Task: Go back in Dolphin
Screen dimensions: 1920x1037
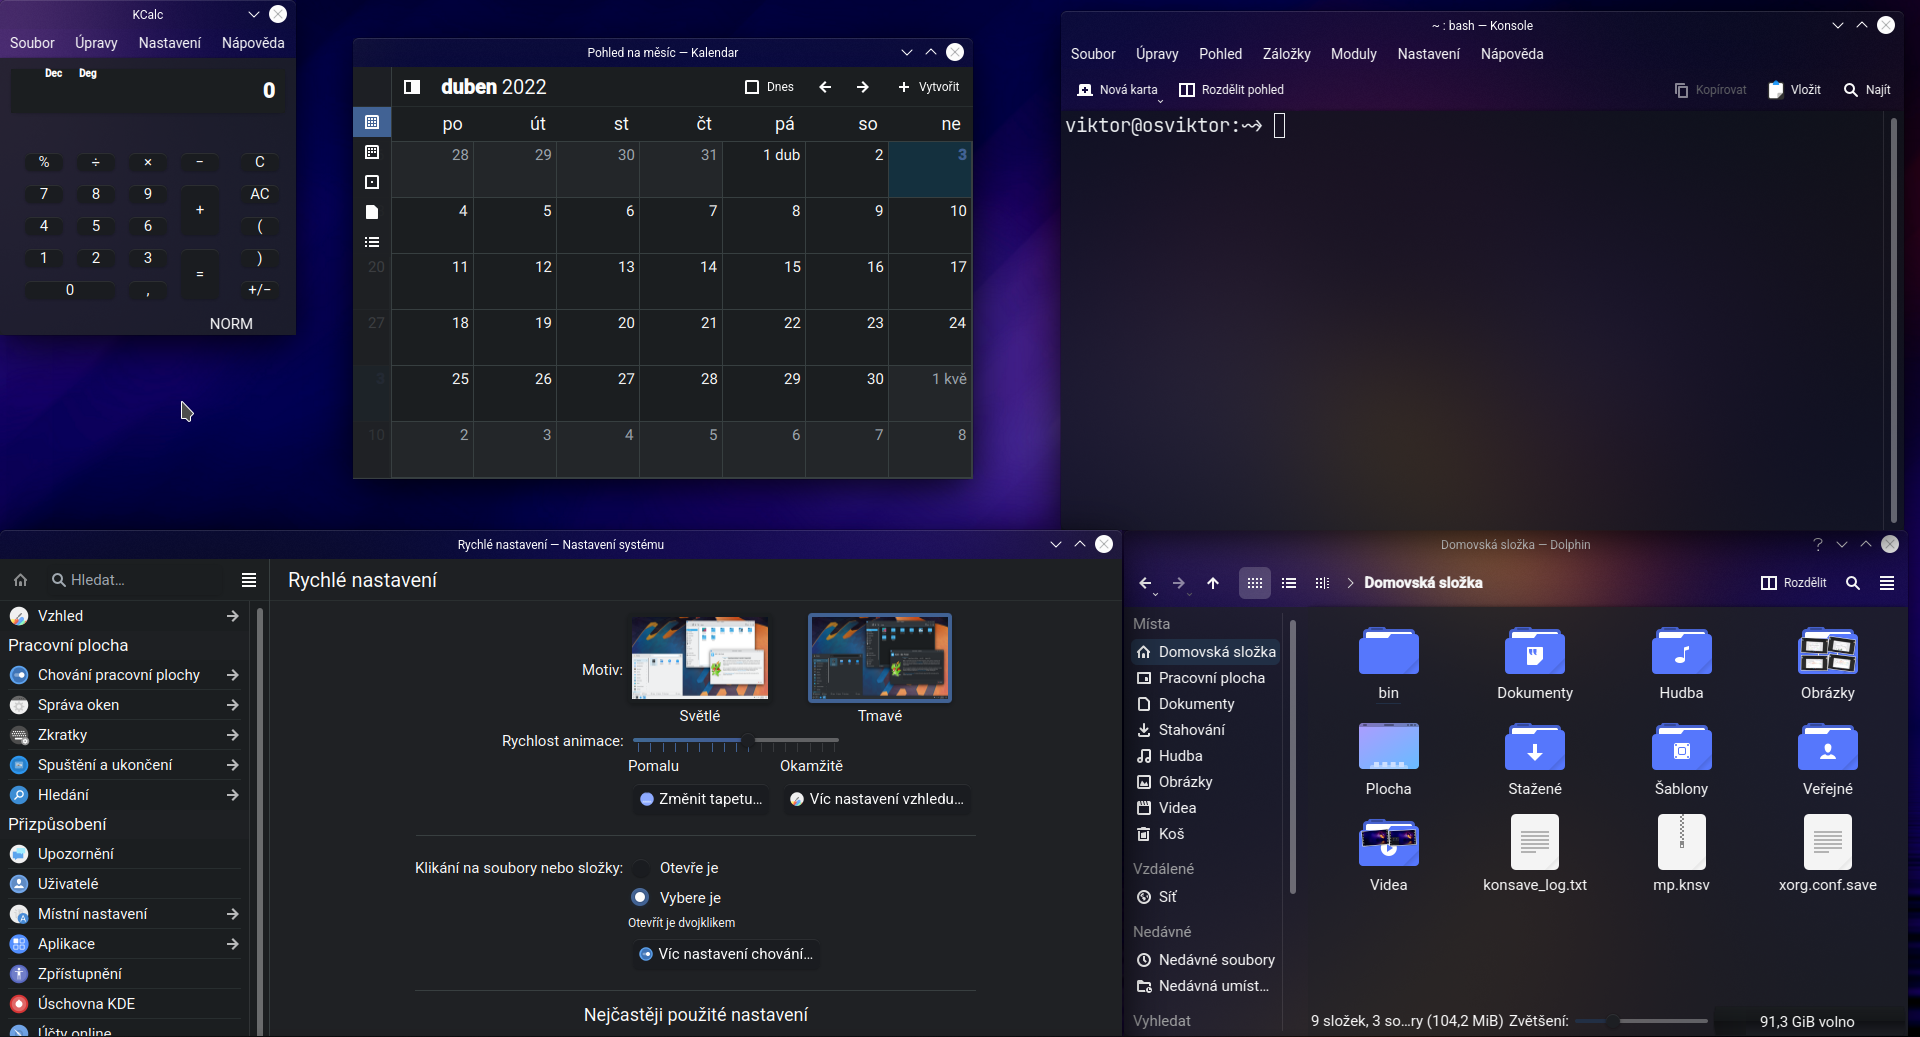Action: 1146,583
